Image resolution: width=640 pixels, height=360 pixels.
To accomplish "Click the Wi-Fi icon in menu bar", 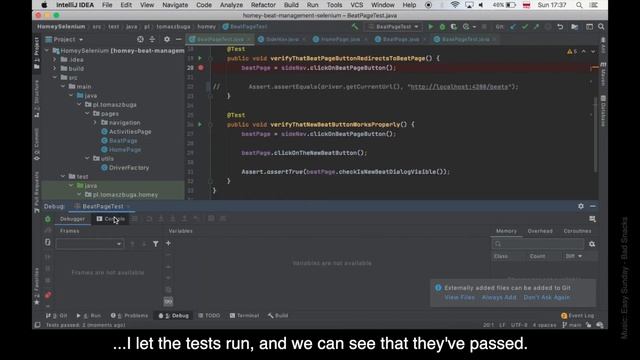I will [454, 5].
